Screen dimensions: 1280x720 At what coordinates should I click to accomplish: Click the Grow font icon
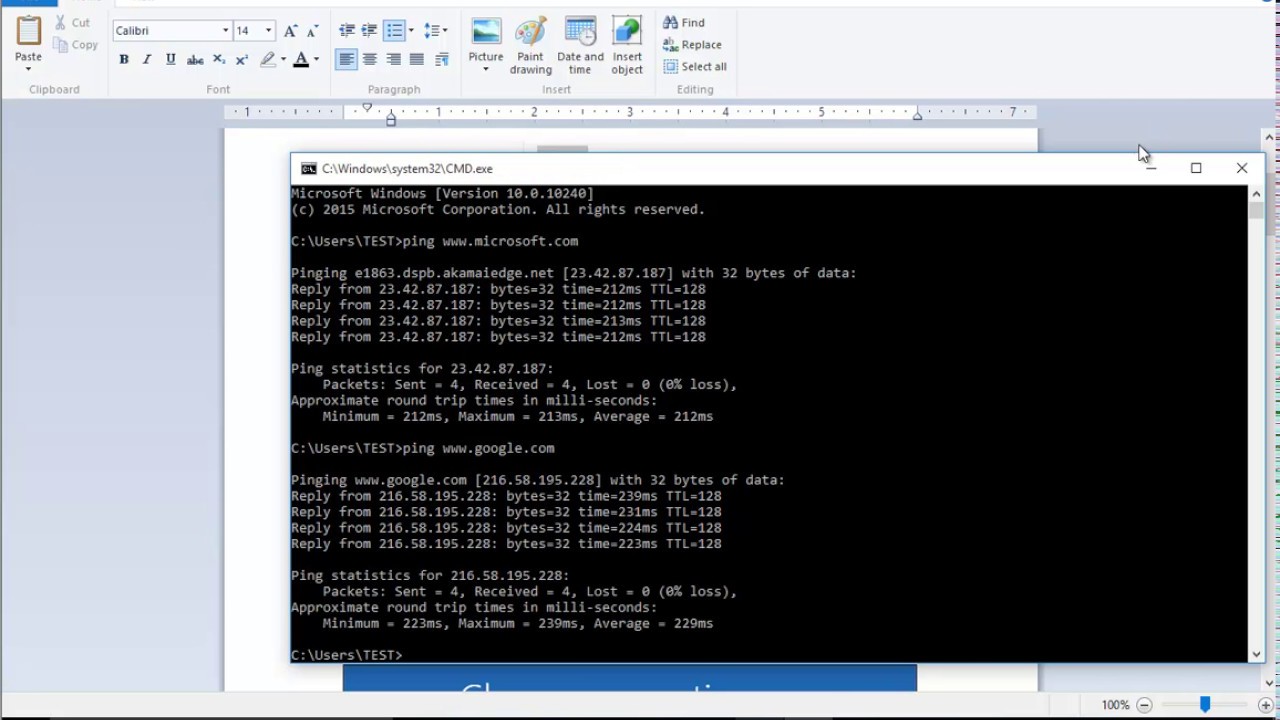pos(290,31)
